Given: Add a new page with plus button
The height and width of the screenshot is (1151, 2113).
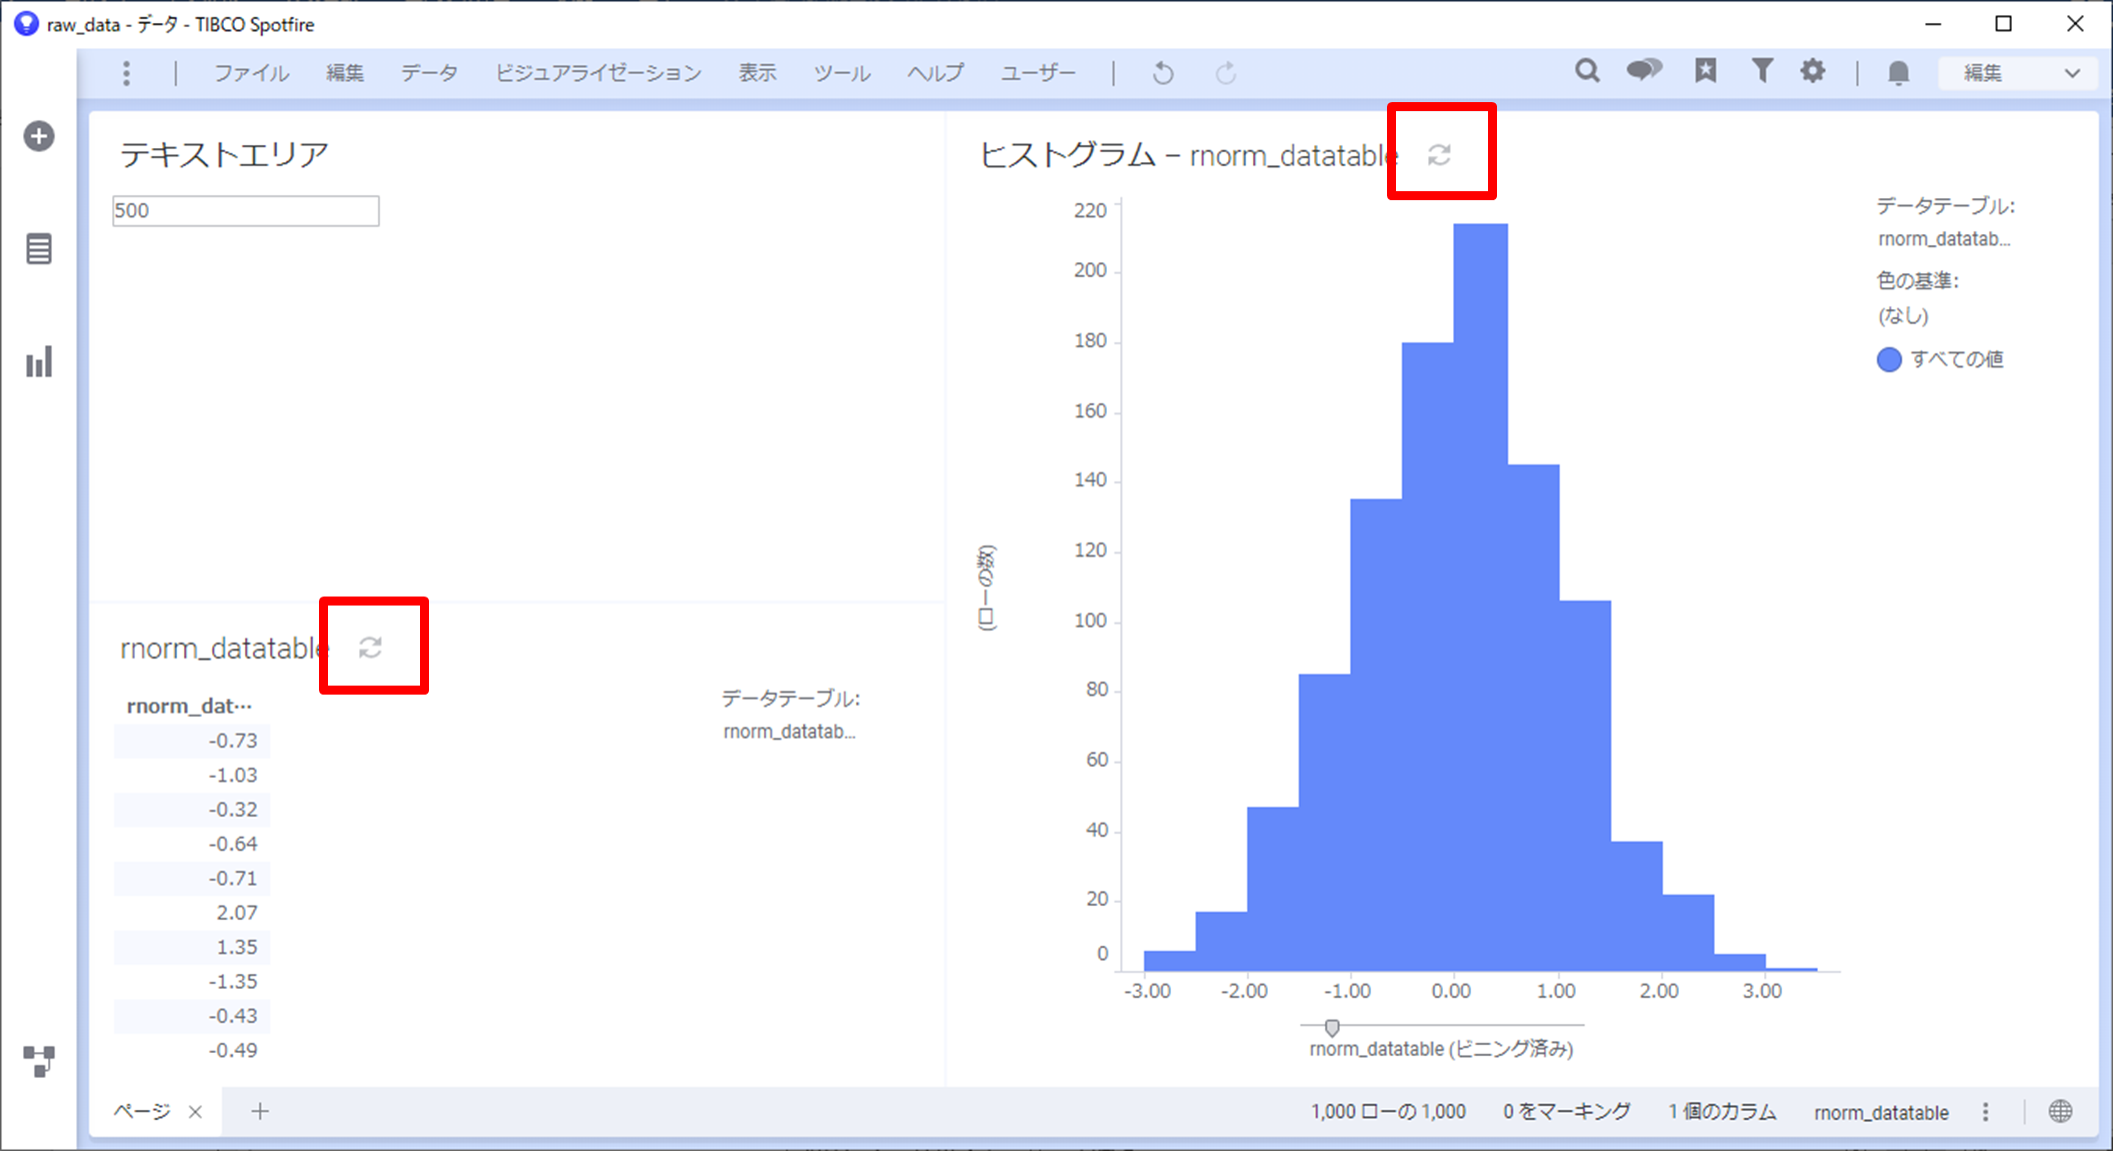Looking at the screenshot, I should pos(260,1111).
